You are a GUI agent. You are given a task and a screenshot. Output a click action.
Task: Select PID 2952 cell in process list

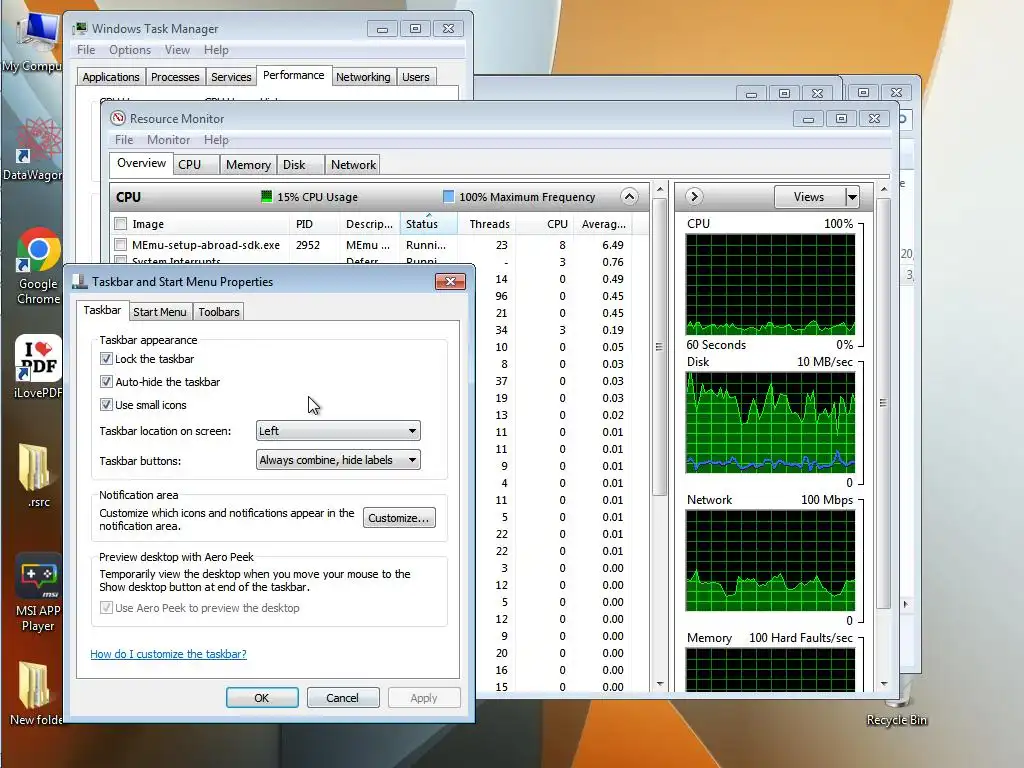point(314,245)
